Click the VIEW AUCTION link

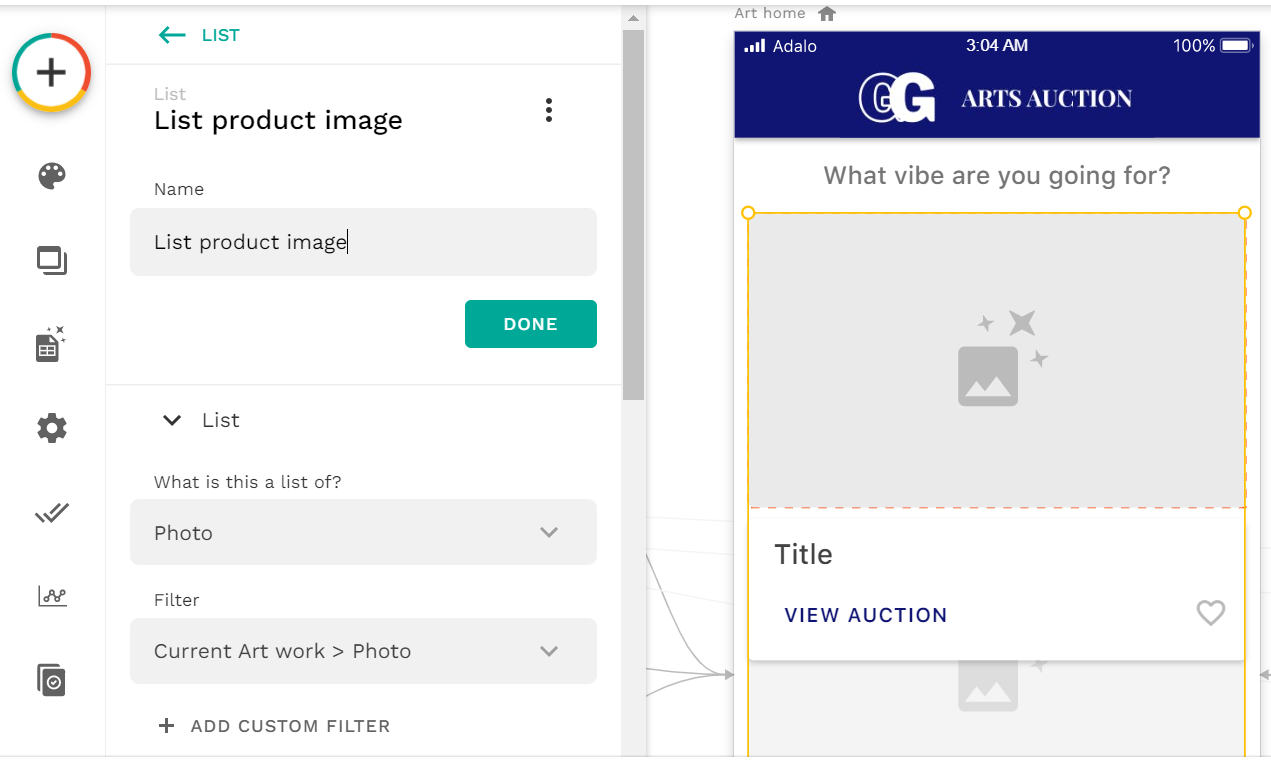(865, 615)
